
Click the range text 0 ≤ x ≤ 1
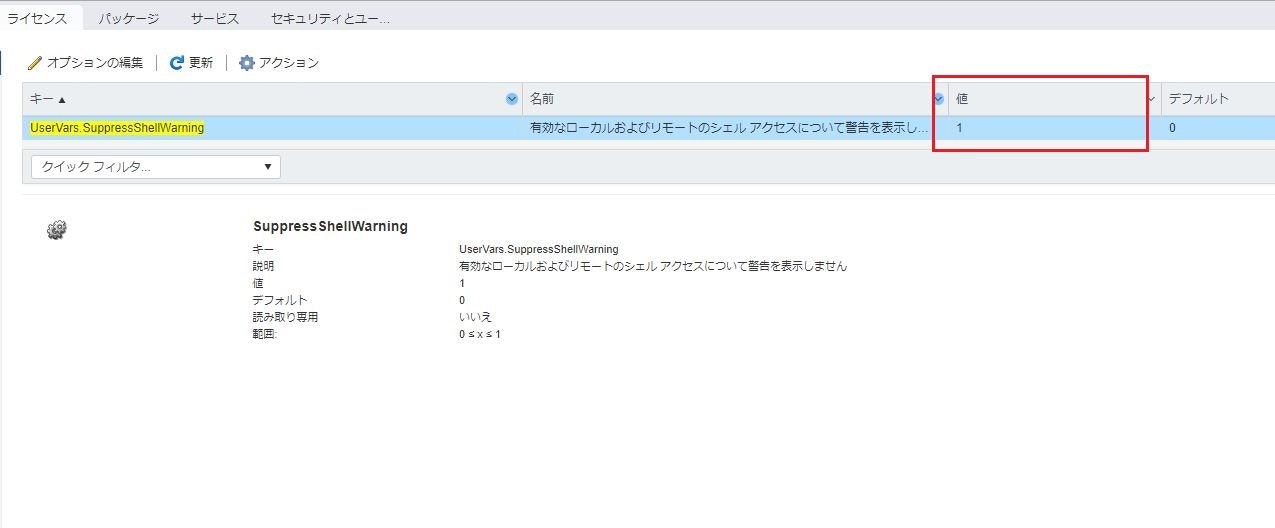coord(479,334)
